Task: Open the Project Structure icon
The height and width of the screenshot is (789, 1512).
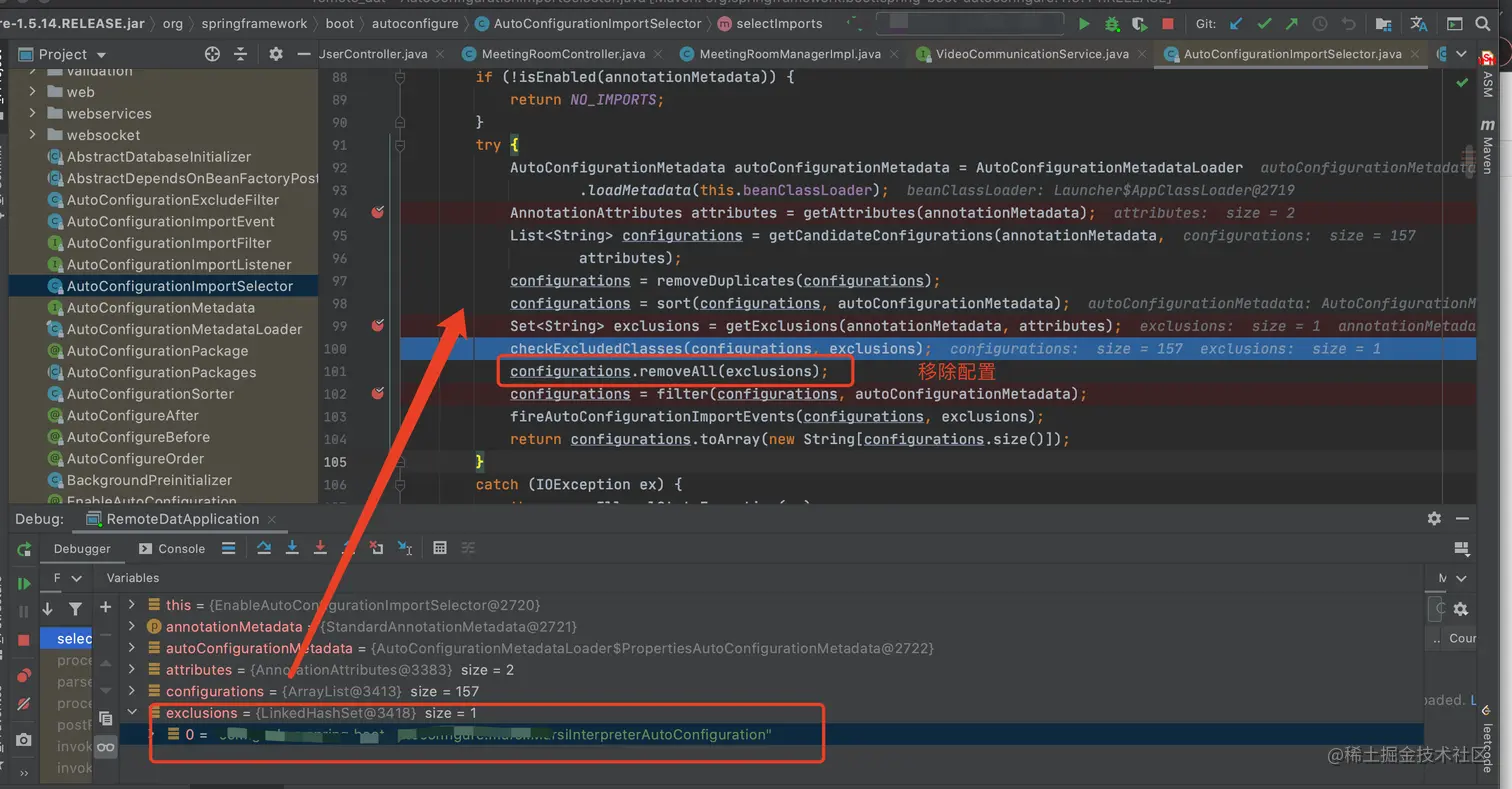Action: [x=1383, y=24]
